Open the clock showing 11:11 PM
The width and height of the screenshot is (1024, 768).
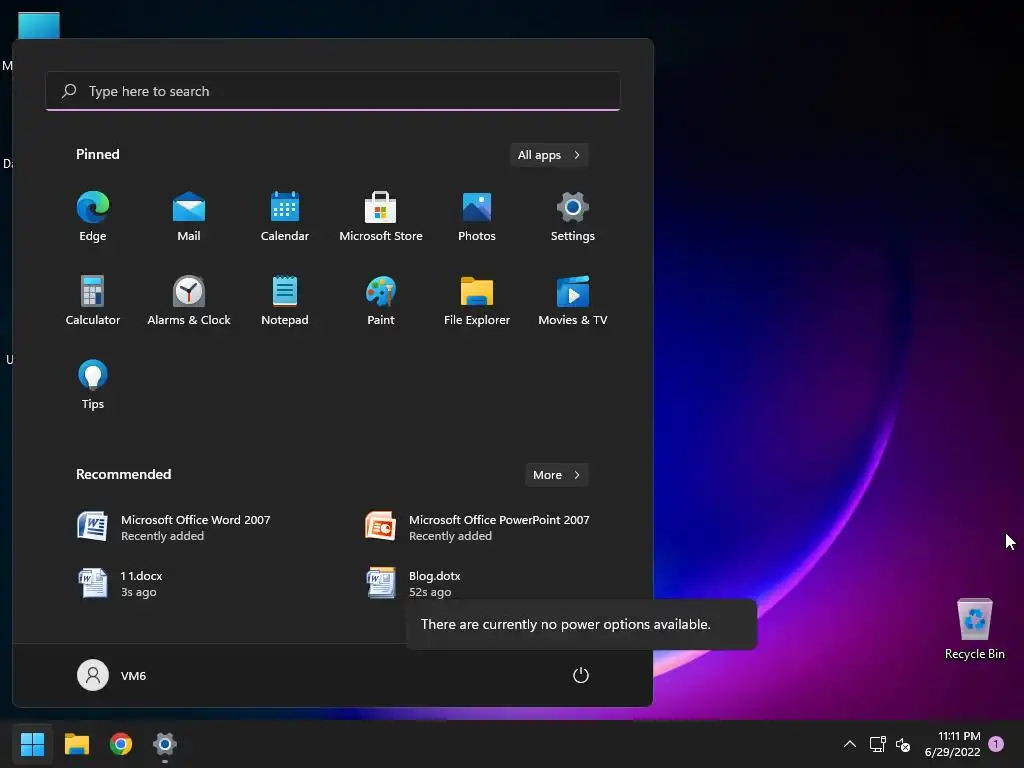pos(953,744)
